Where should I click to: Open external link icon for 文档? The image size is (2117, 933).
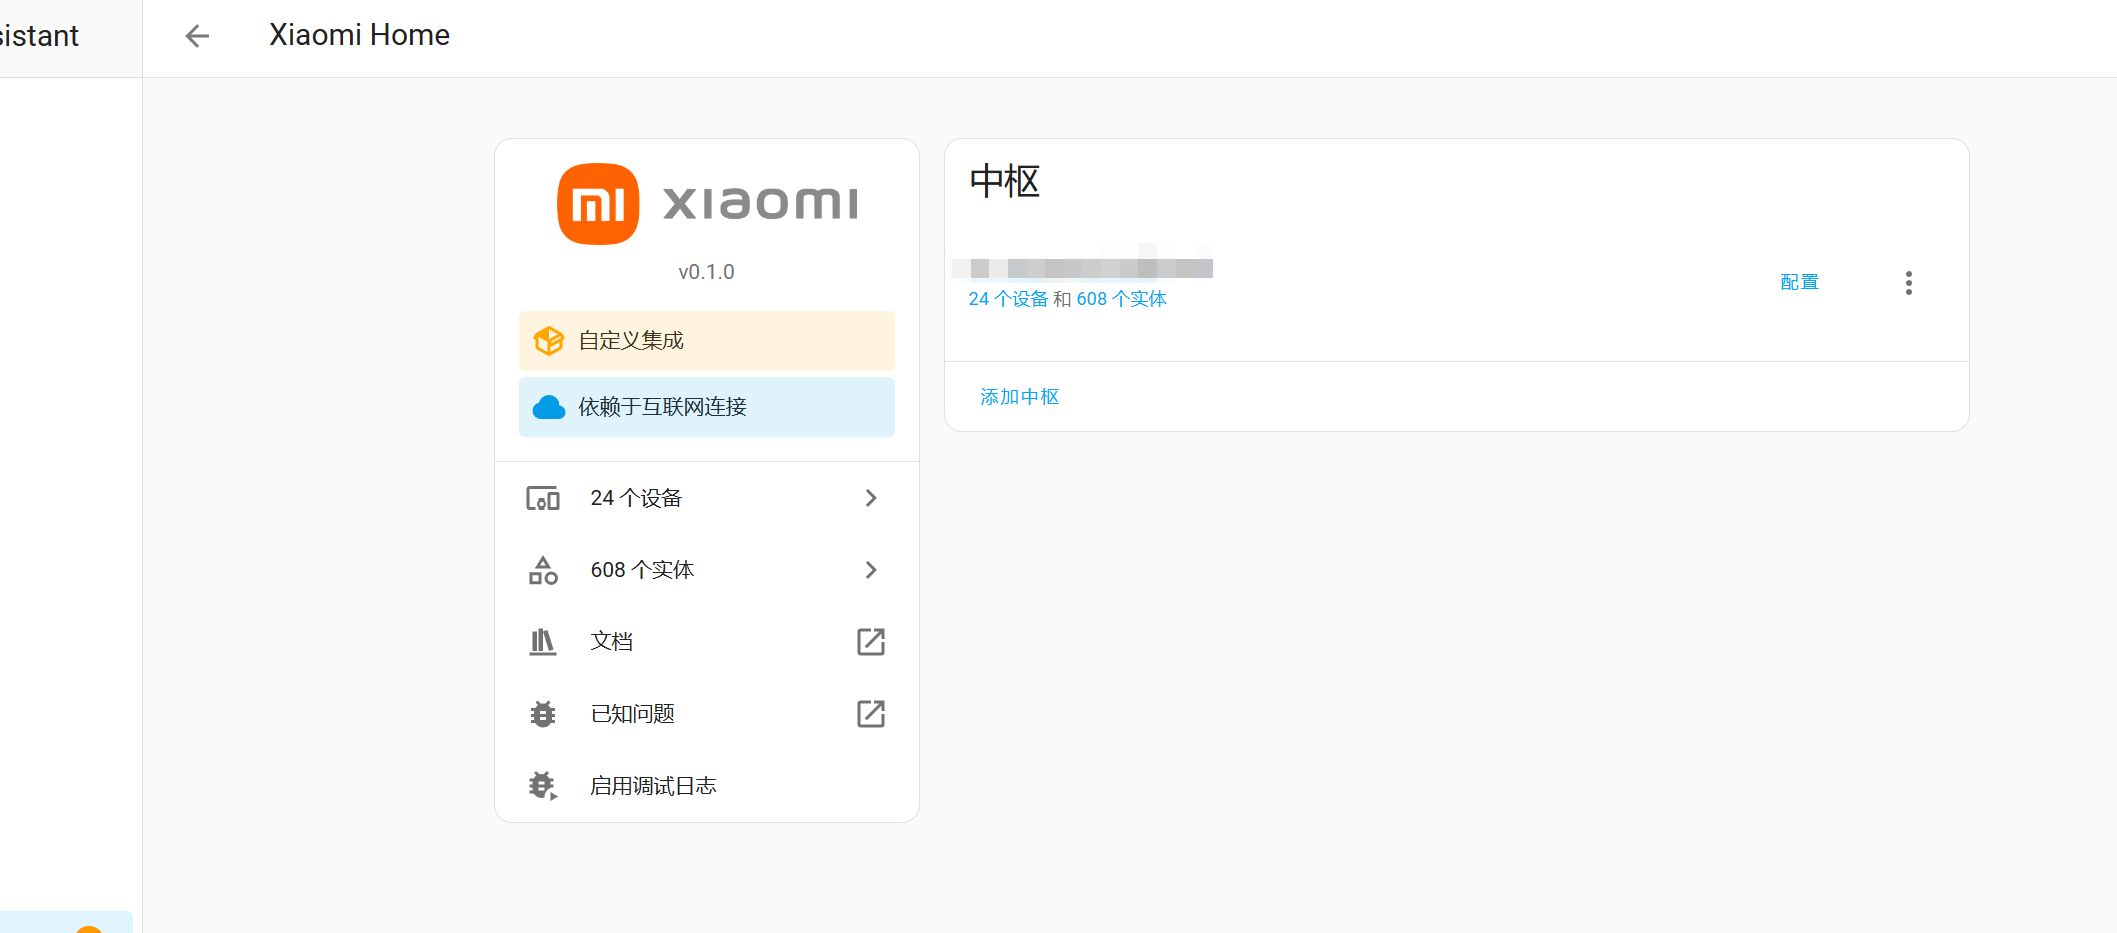[871, 642]
